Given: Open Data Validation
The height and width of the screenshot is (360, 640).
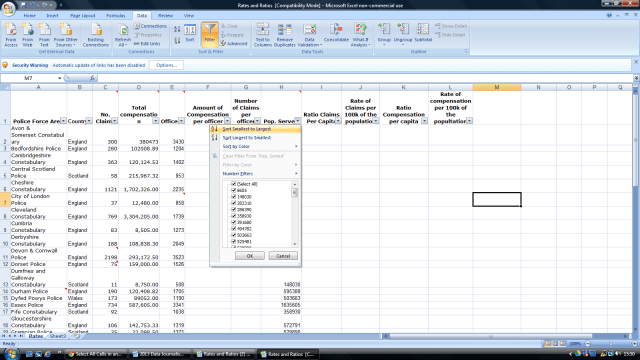Looking at the screenshot, I should 309,35.
